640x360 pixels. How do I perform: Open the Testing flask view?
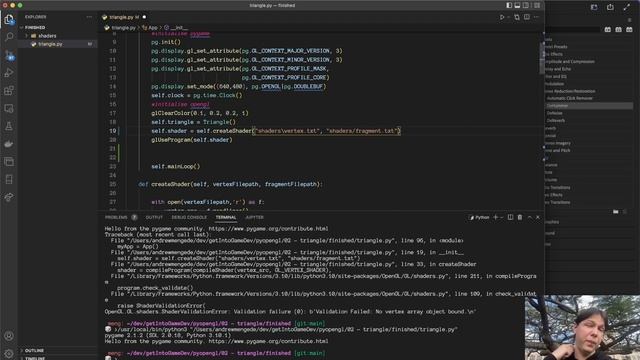[x=9, y=126]
